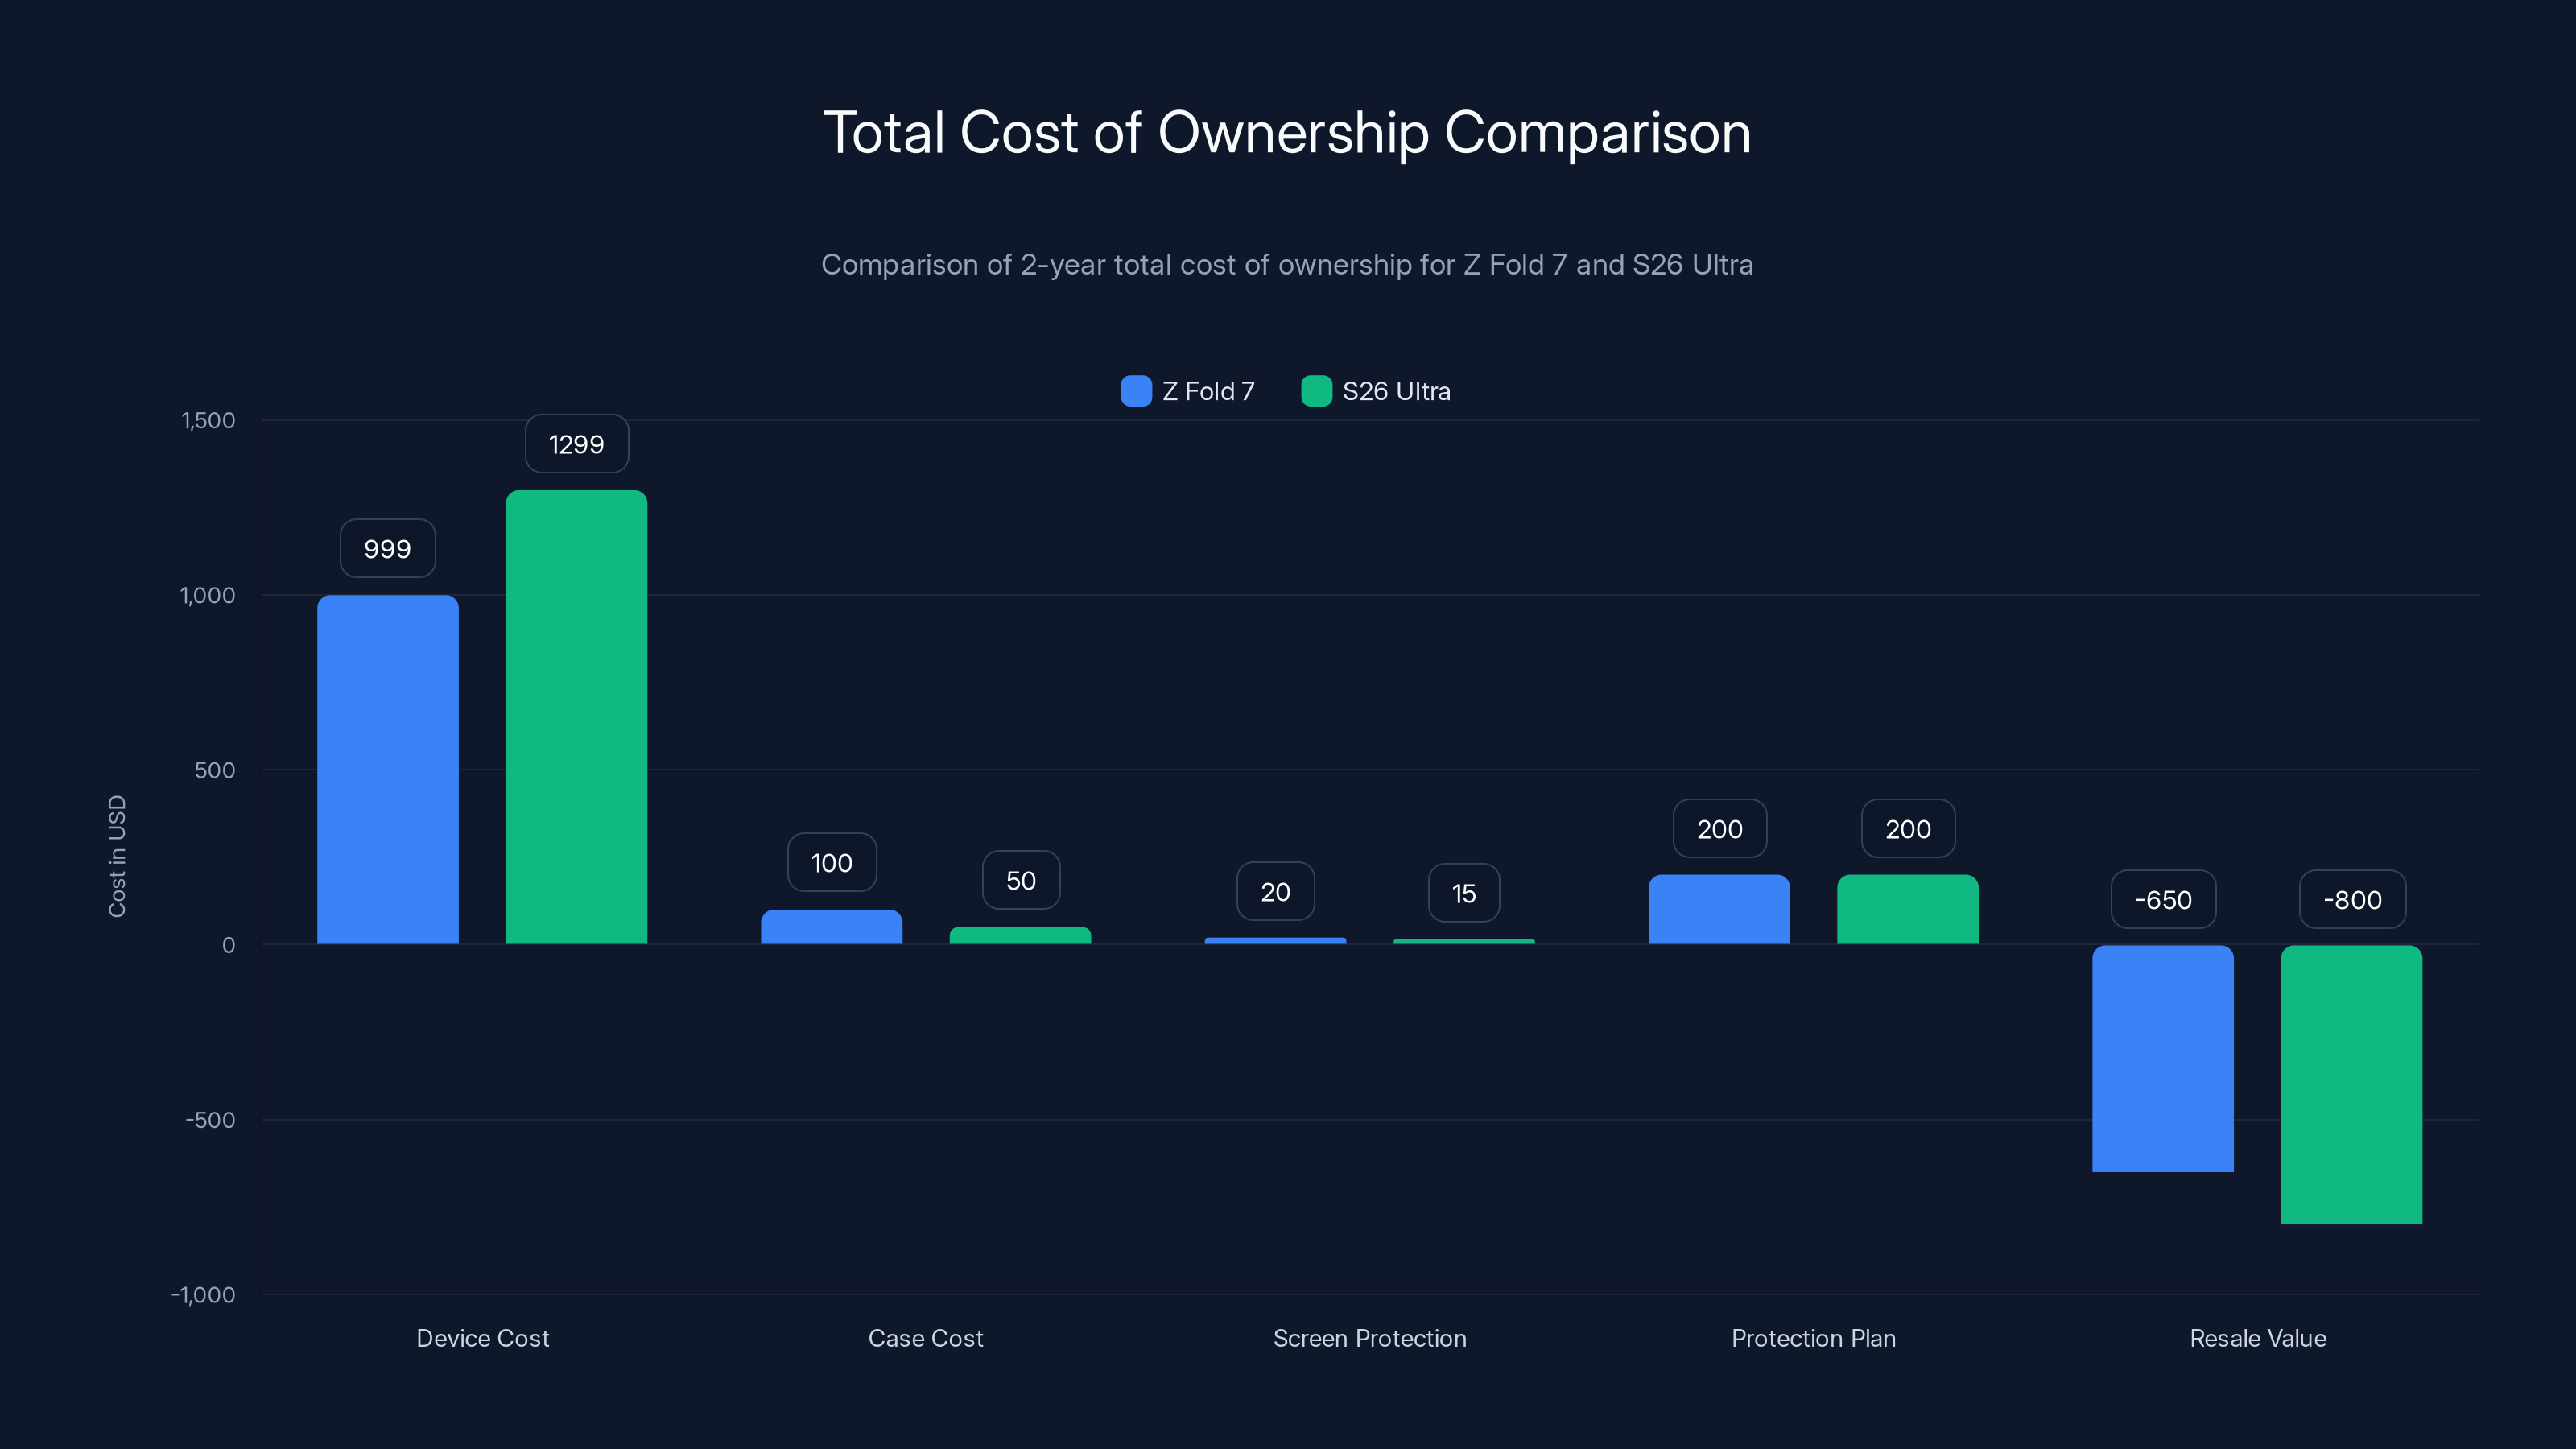Toggle the Z Fold 7 series visibility
The height and width of the screenshot is (1449, 2576).
(x=1188, y=391)
